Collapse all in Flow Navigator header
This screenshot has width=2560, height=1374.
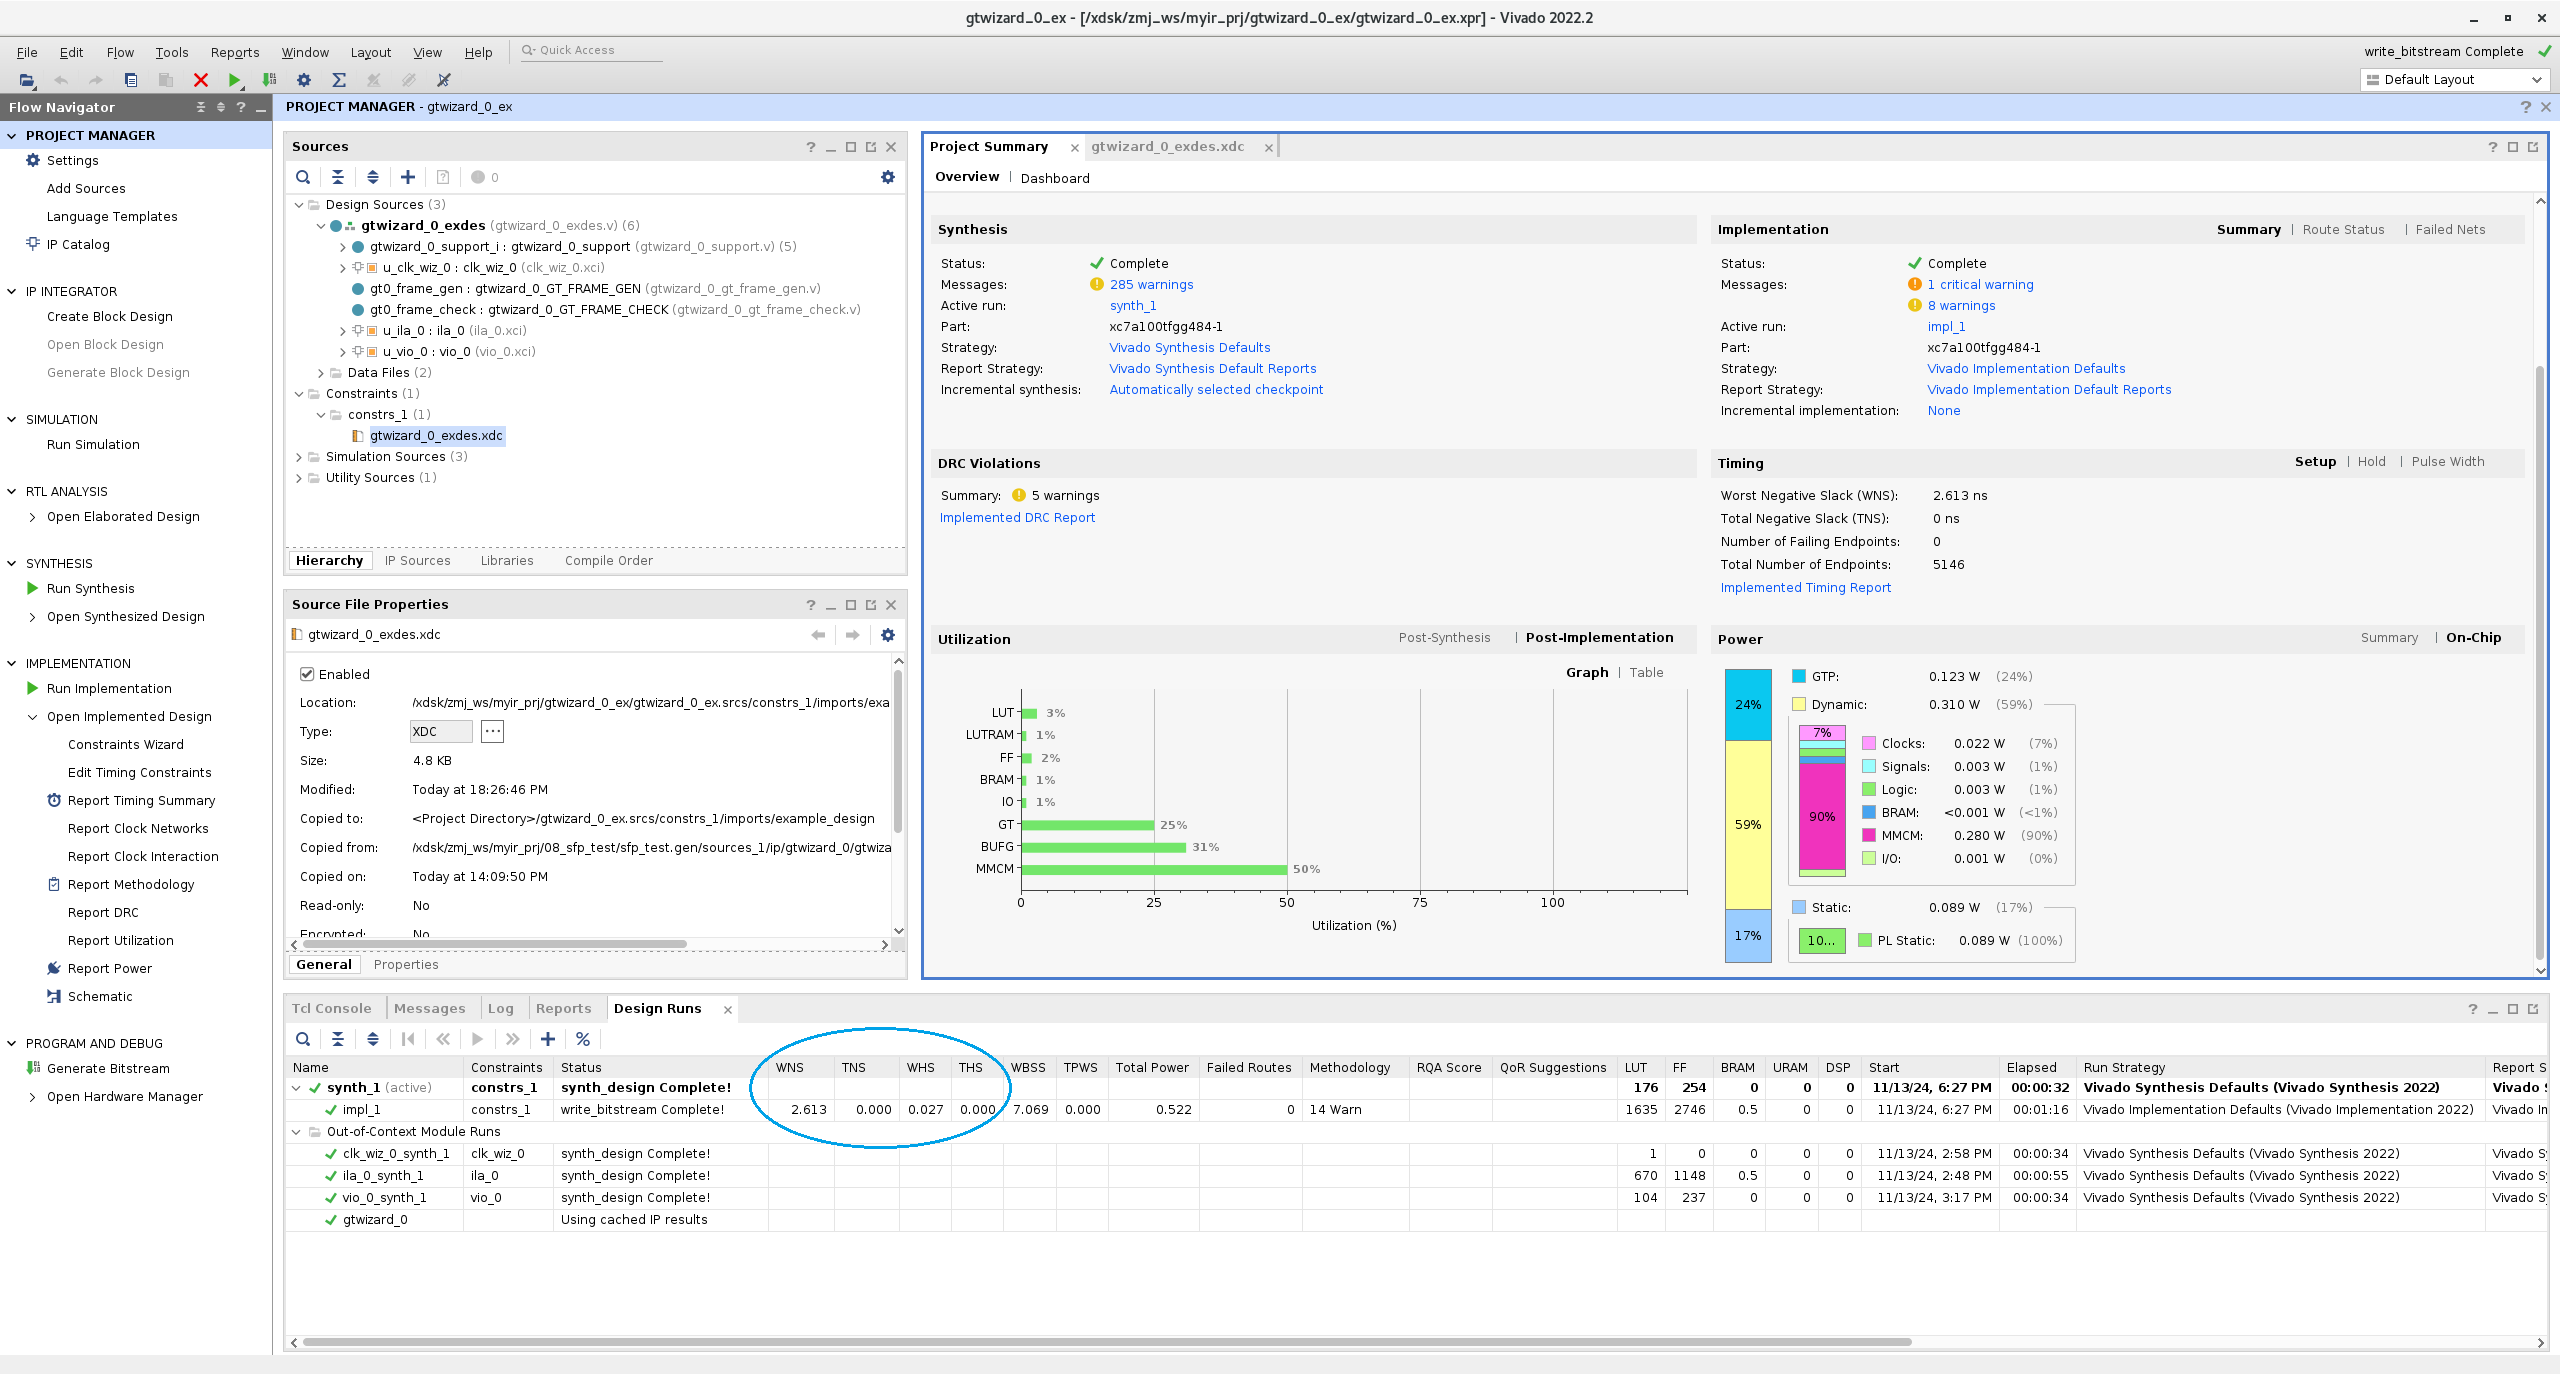coord(201,107)
